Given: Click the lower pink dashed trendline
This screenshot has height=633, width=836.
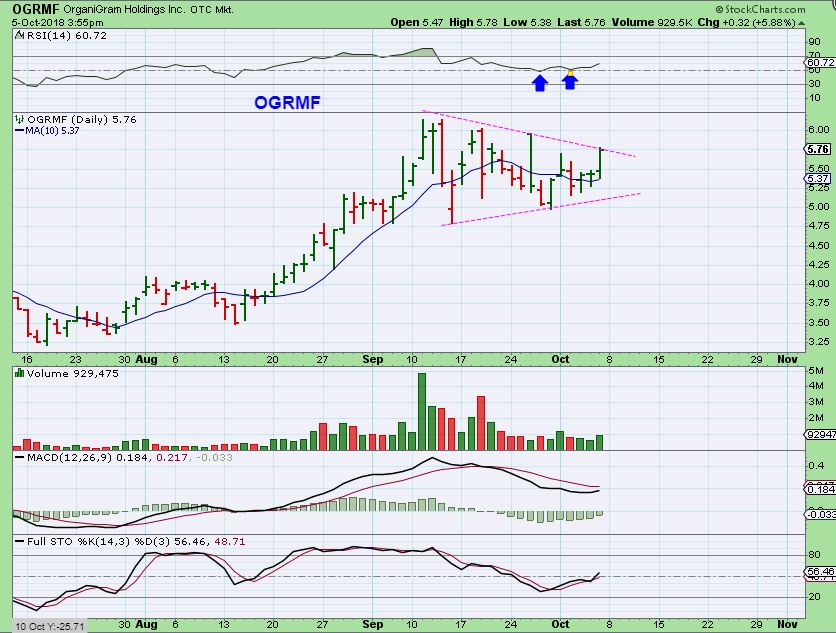Looking at the screenshot, I should (x=541, y=210).
